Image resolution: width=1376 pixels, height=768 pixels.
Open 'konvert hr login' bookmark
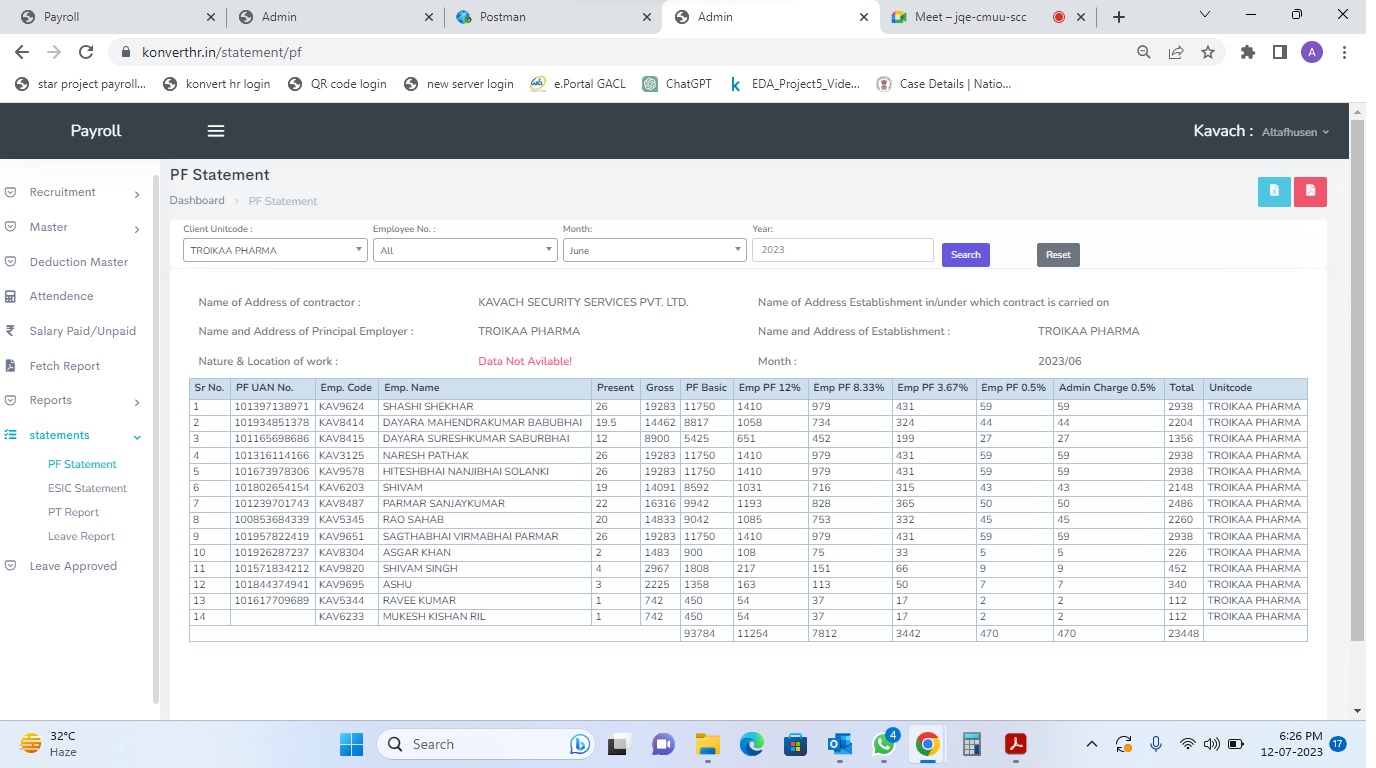(x=217, y=84)
